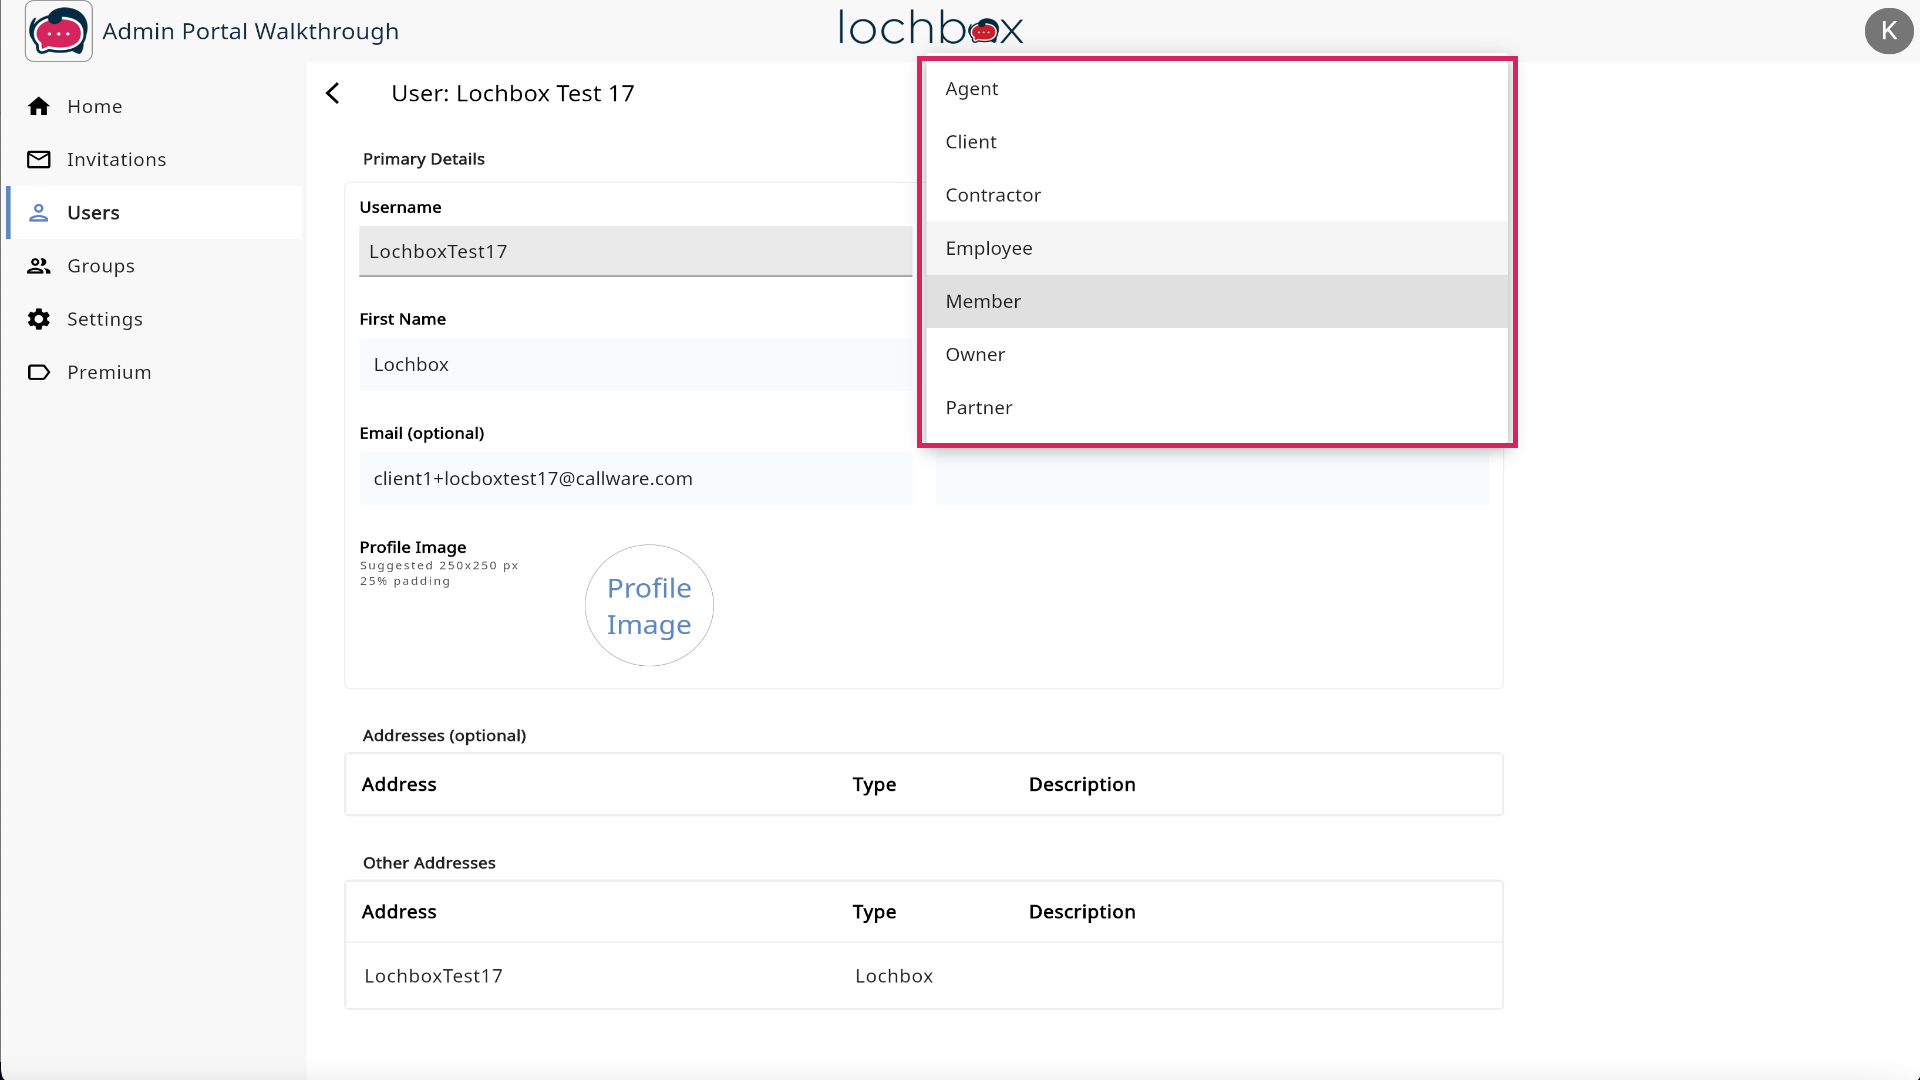The height and width of the screenshot is (1080, 1920).
Task: Click the Invitations envelope icon
Action: [x=39, y=160]
